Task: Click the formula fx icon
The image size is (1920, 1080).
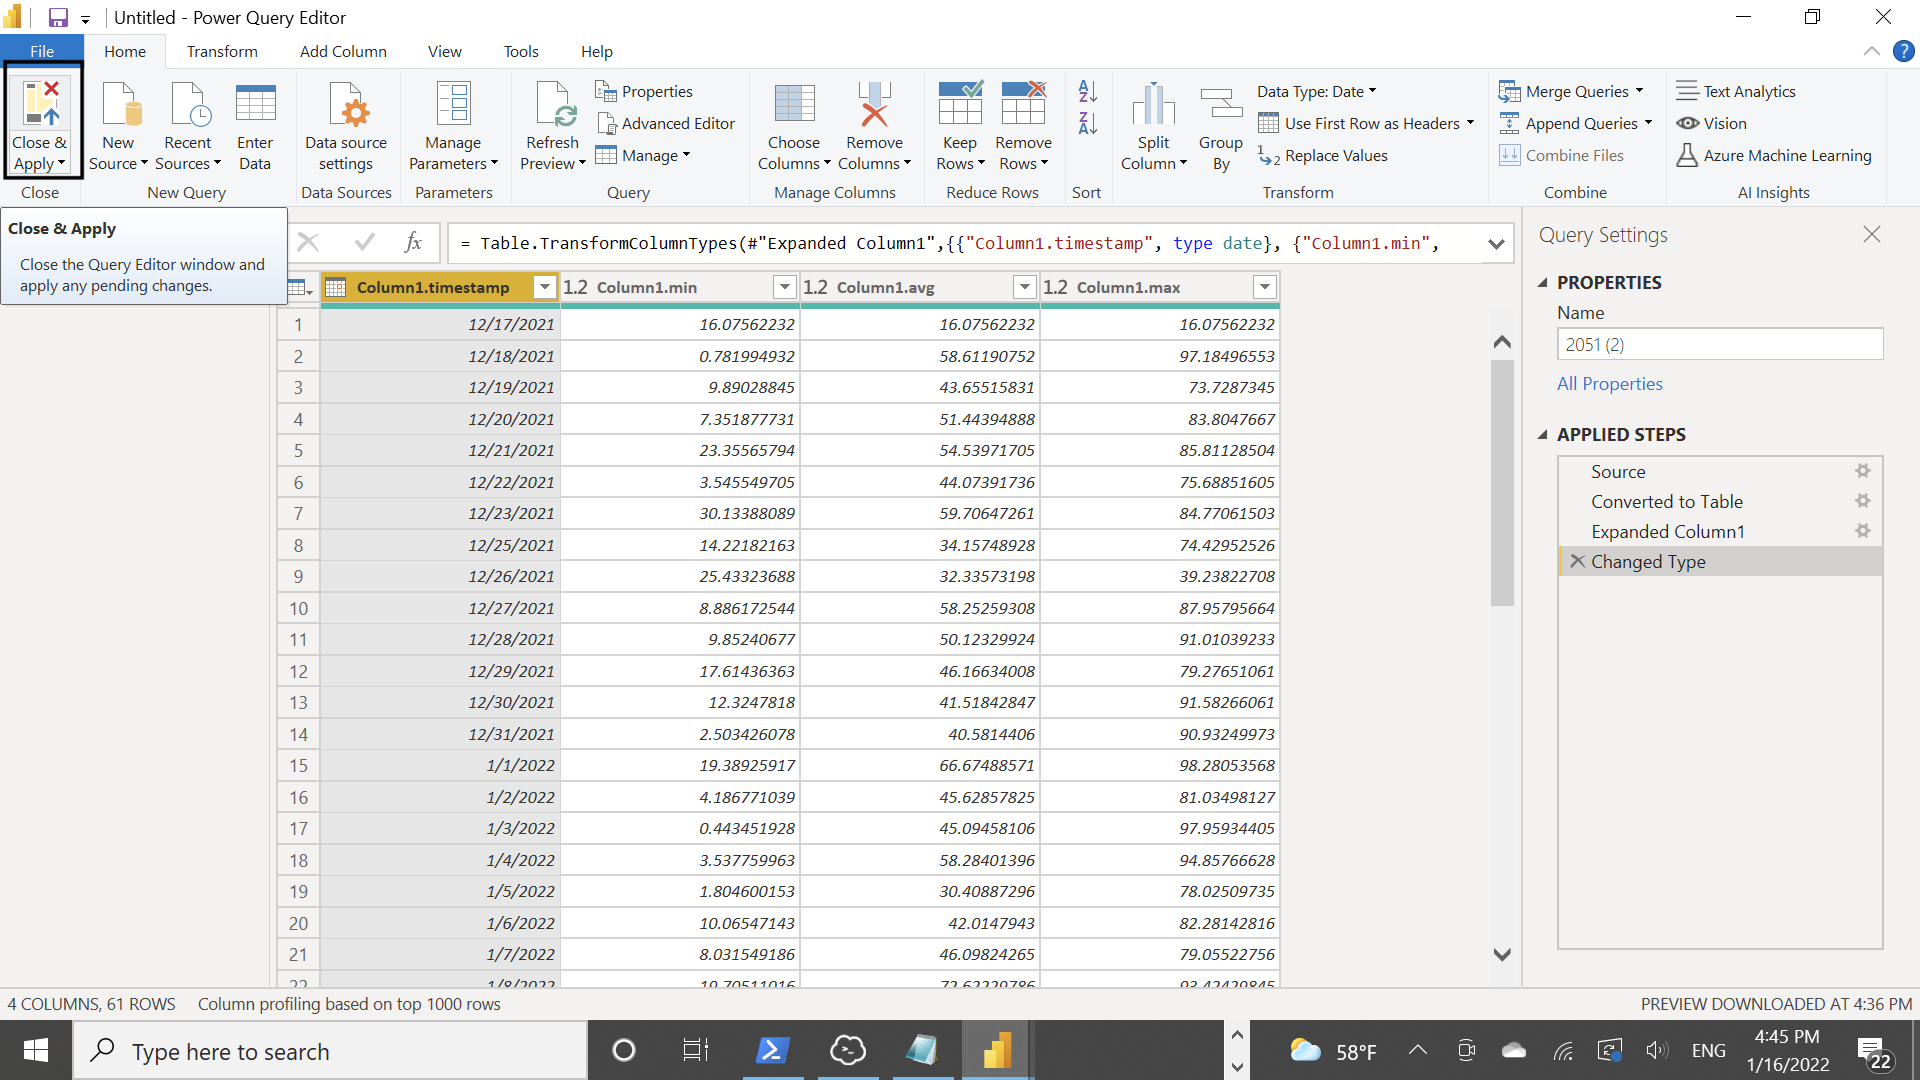Action: click(413, 242)
